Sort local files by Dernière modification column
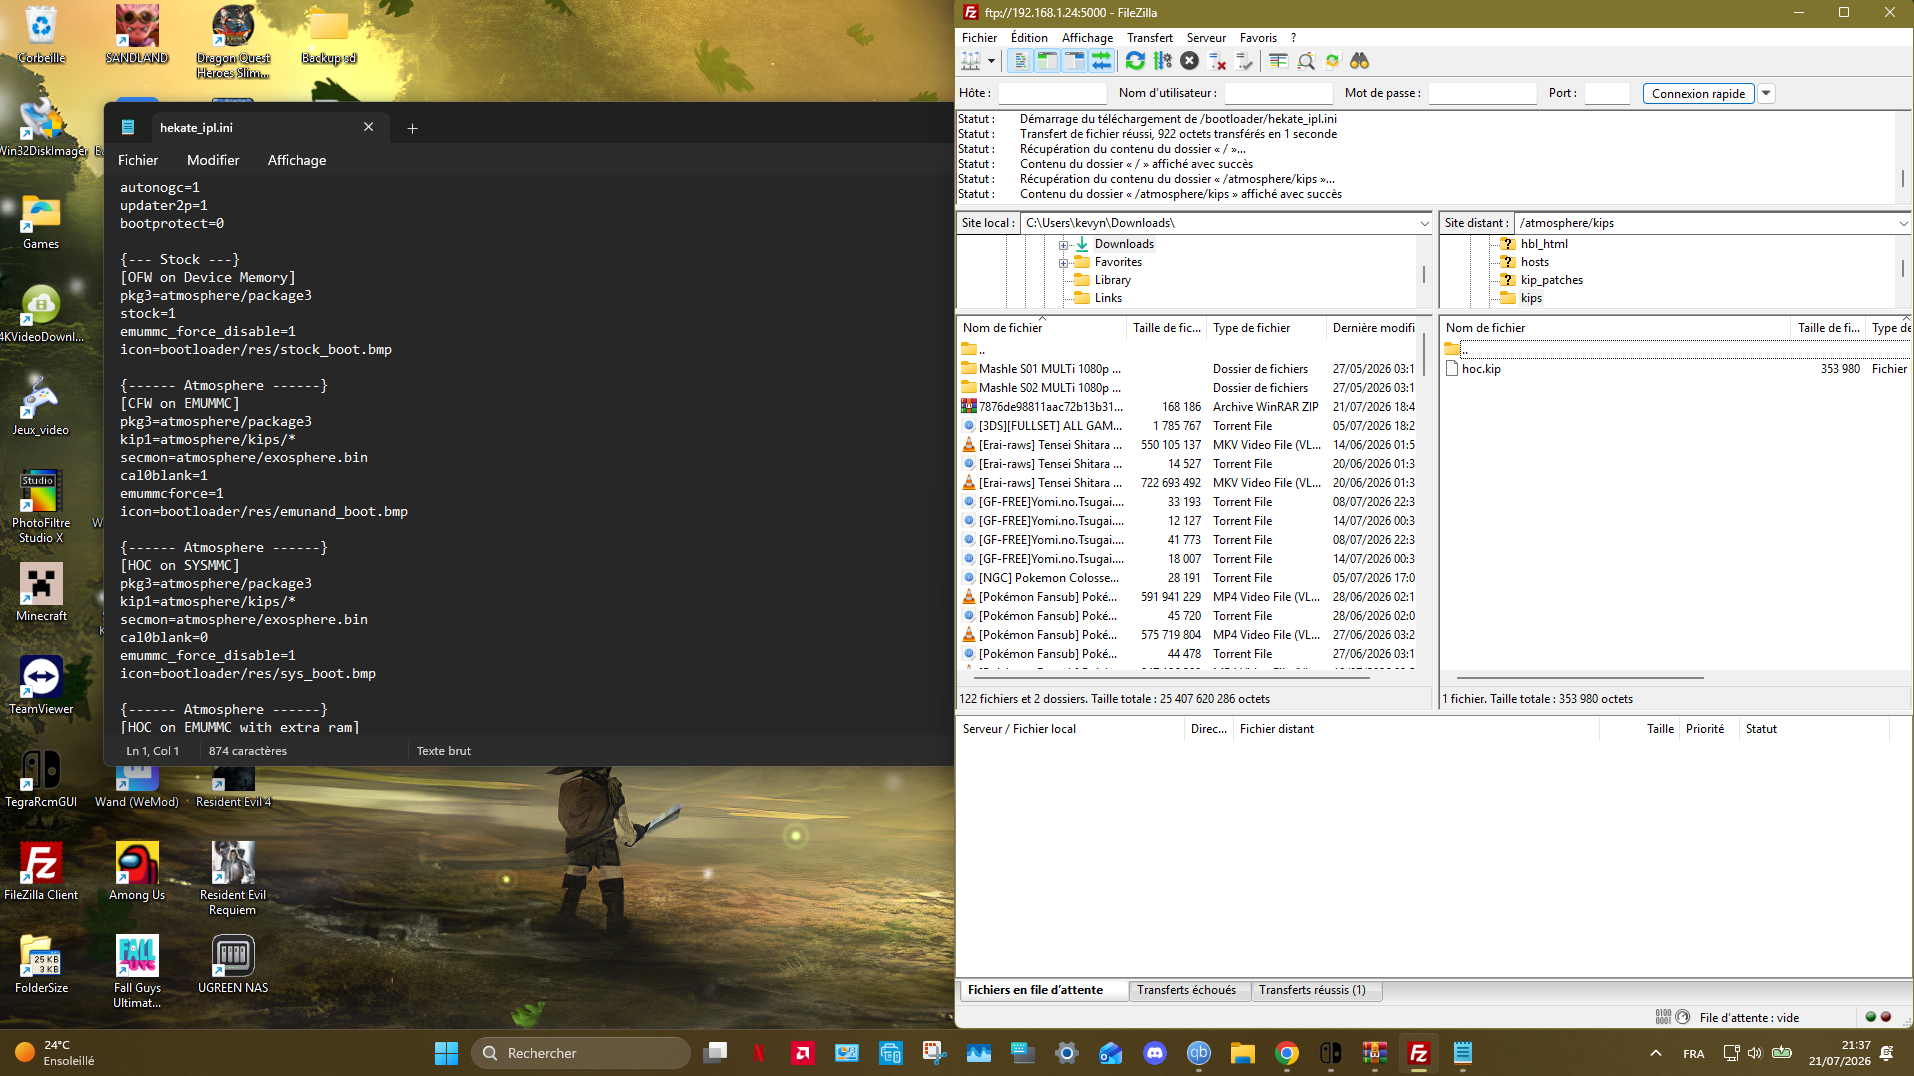 click(x=1373, y=328)
